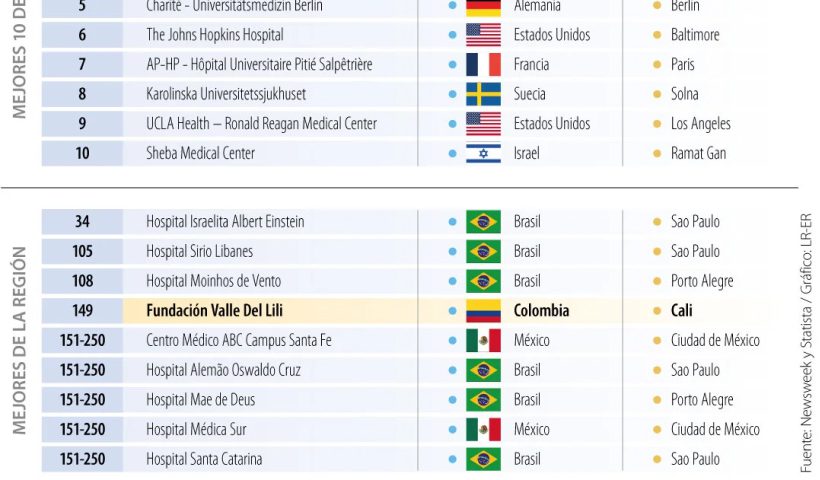Click Brazil flag in Hospital Moinhos de Vento row

tap(483, 281)
